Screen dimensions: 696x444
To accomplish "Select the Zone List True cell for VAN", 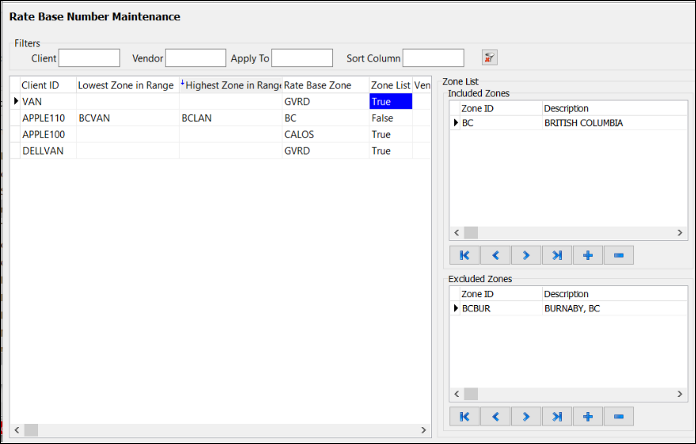I will coord(390,102).
